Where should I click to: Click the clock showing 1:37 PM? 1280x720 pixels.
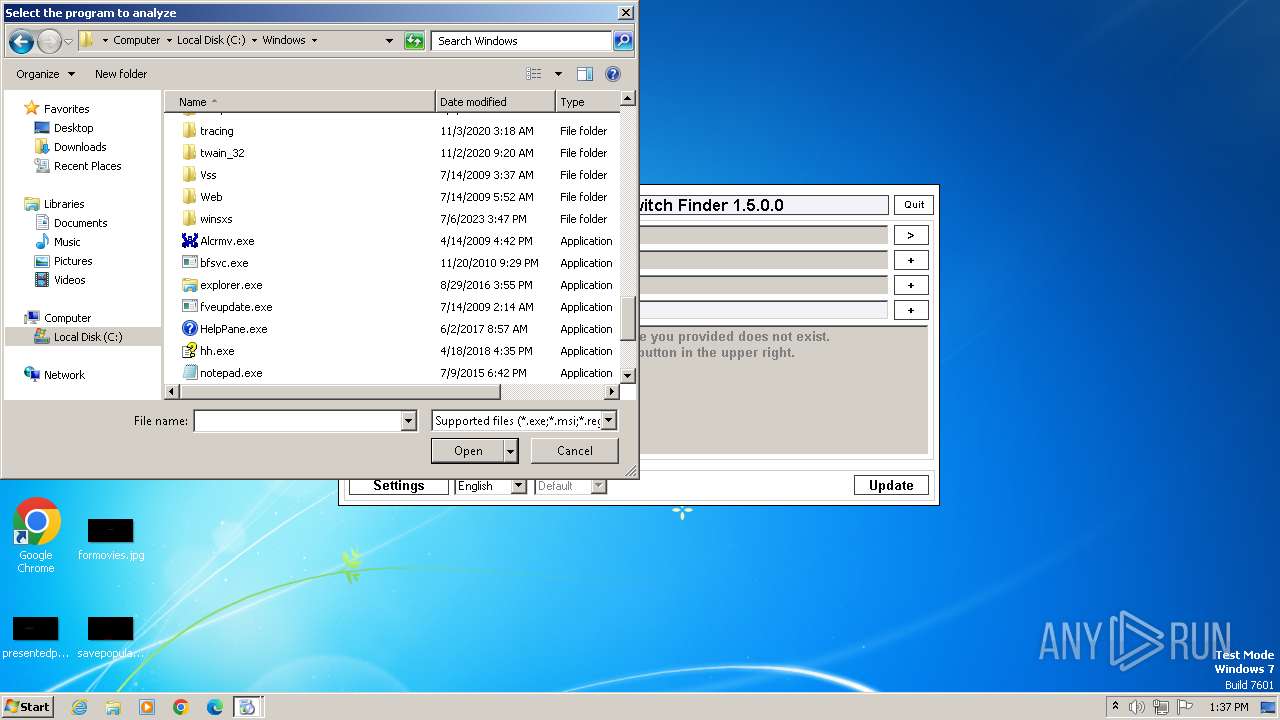[1228, 707]
